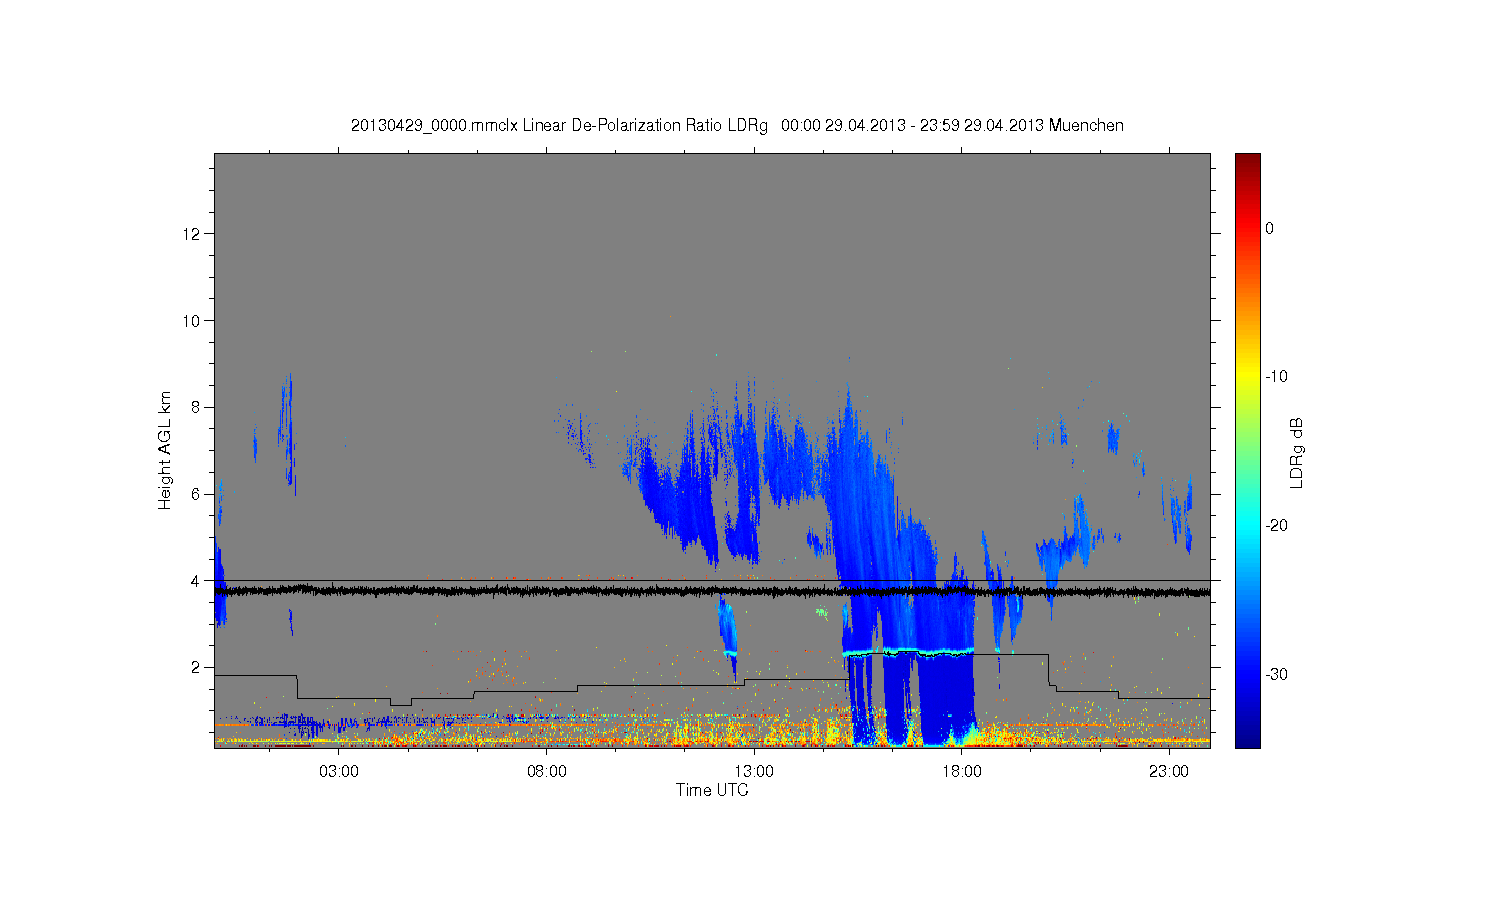The width and height of the screenshot is (1500, 900).
Task: Click the cyan melting layer band near 2 km
Action: tap(908, 652)
